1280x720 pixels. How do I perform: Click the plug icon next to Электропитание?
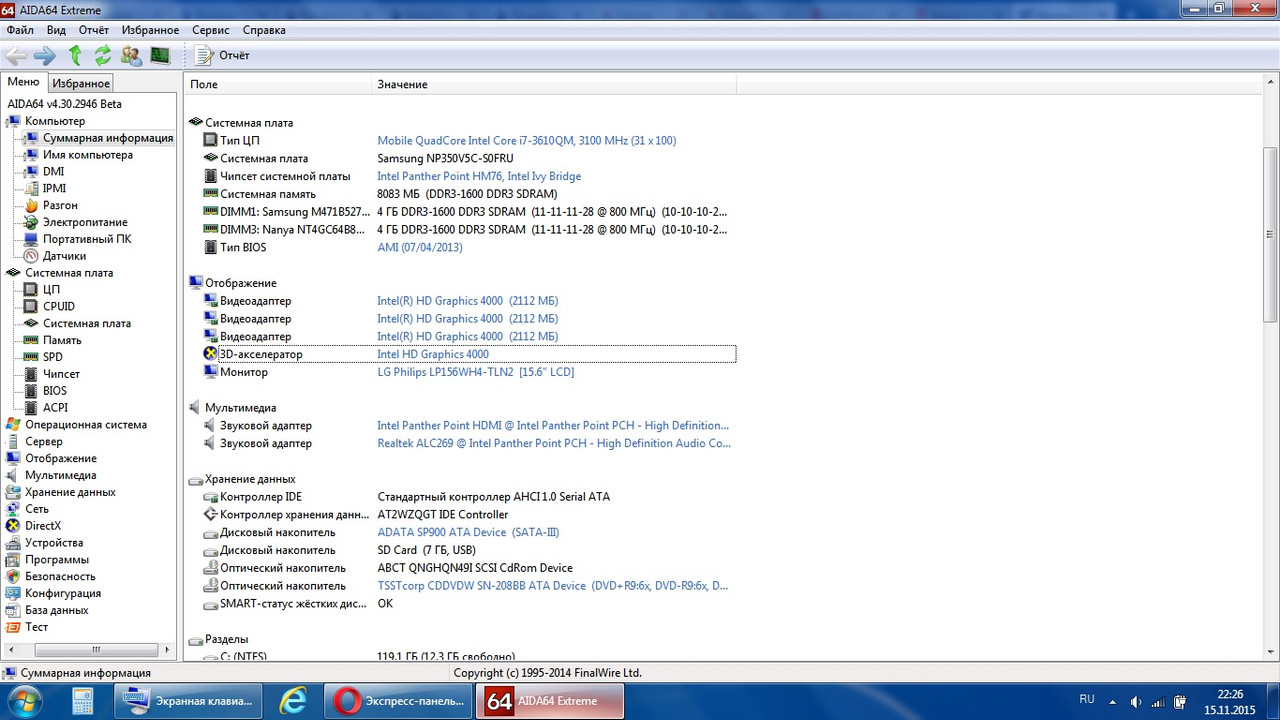pyautogui.click(x=31, y=222)
